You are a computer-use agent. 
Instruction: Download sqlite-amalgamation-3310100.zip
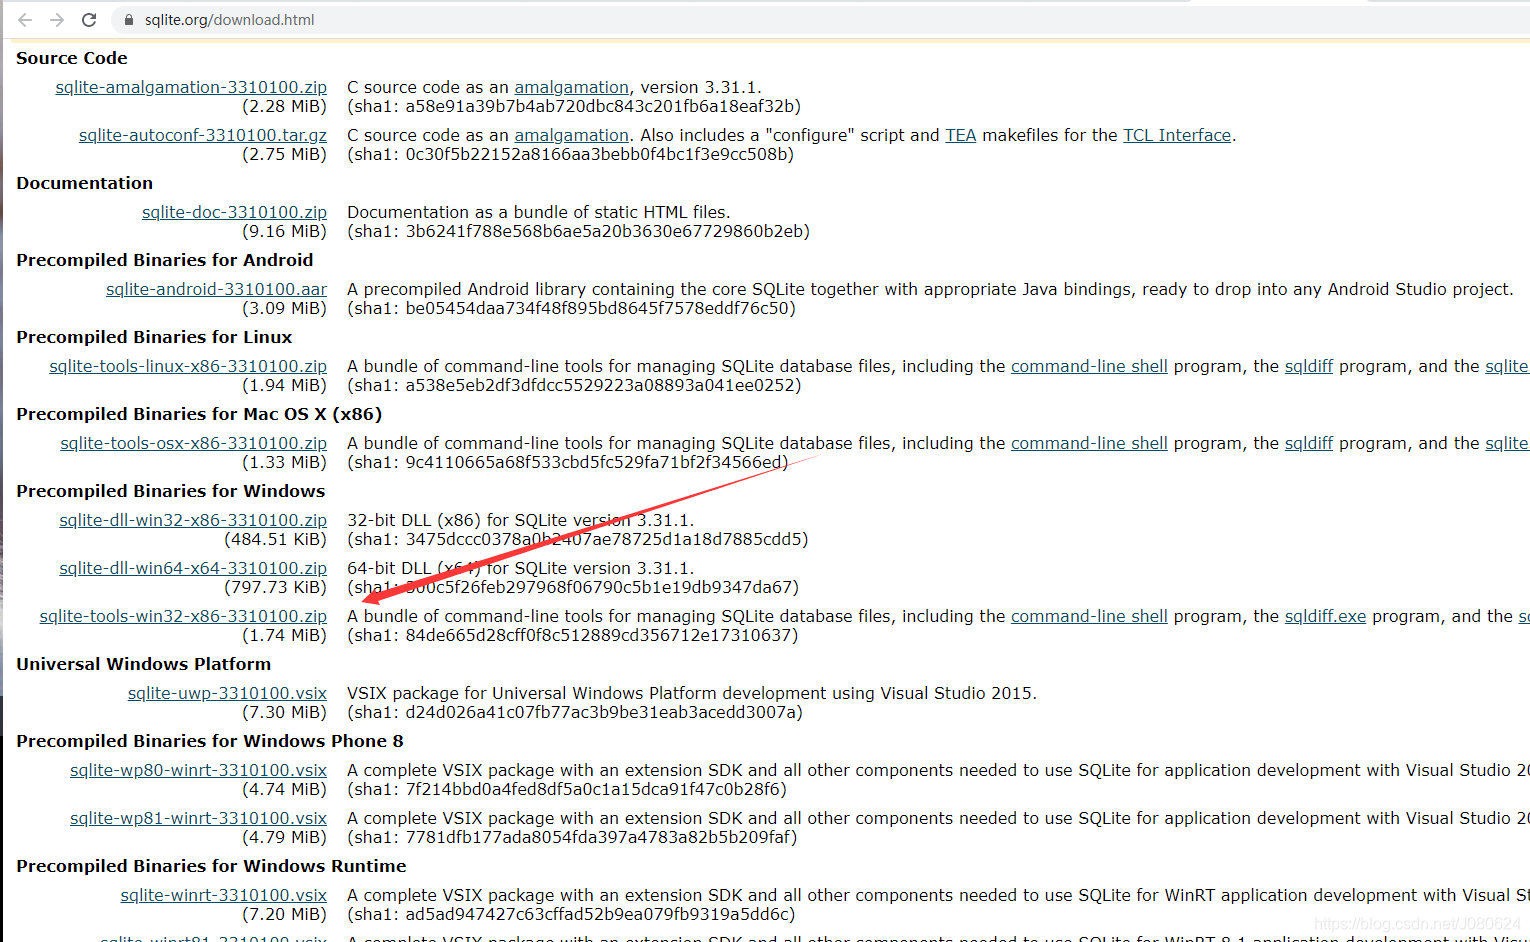click(191, 87)
